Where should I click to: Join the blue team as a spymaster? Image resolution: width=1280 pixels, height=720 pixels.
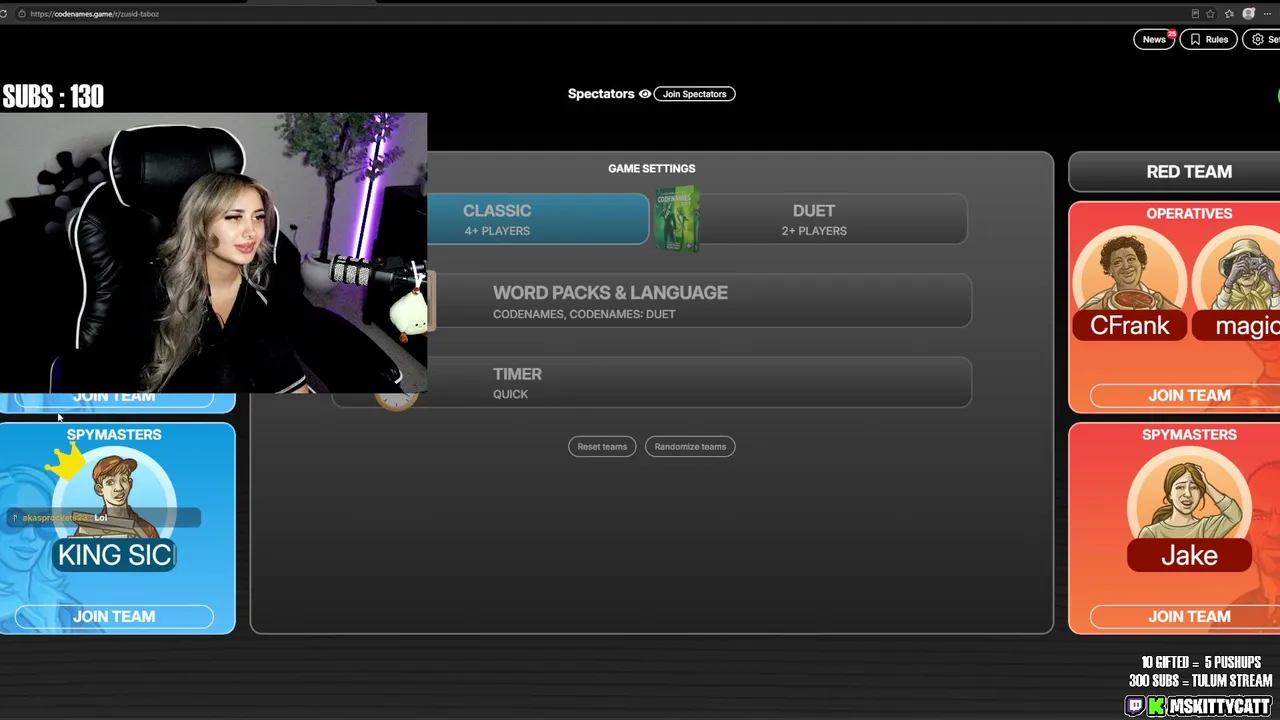click(114, 617)
